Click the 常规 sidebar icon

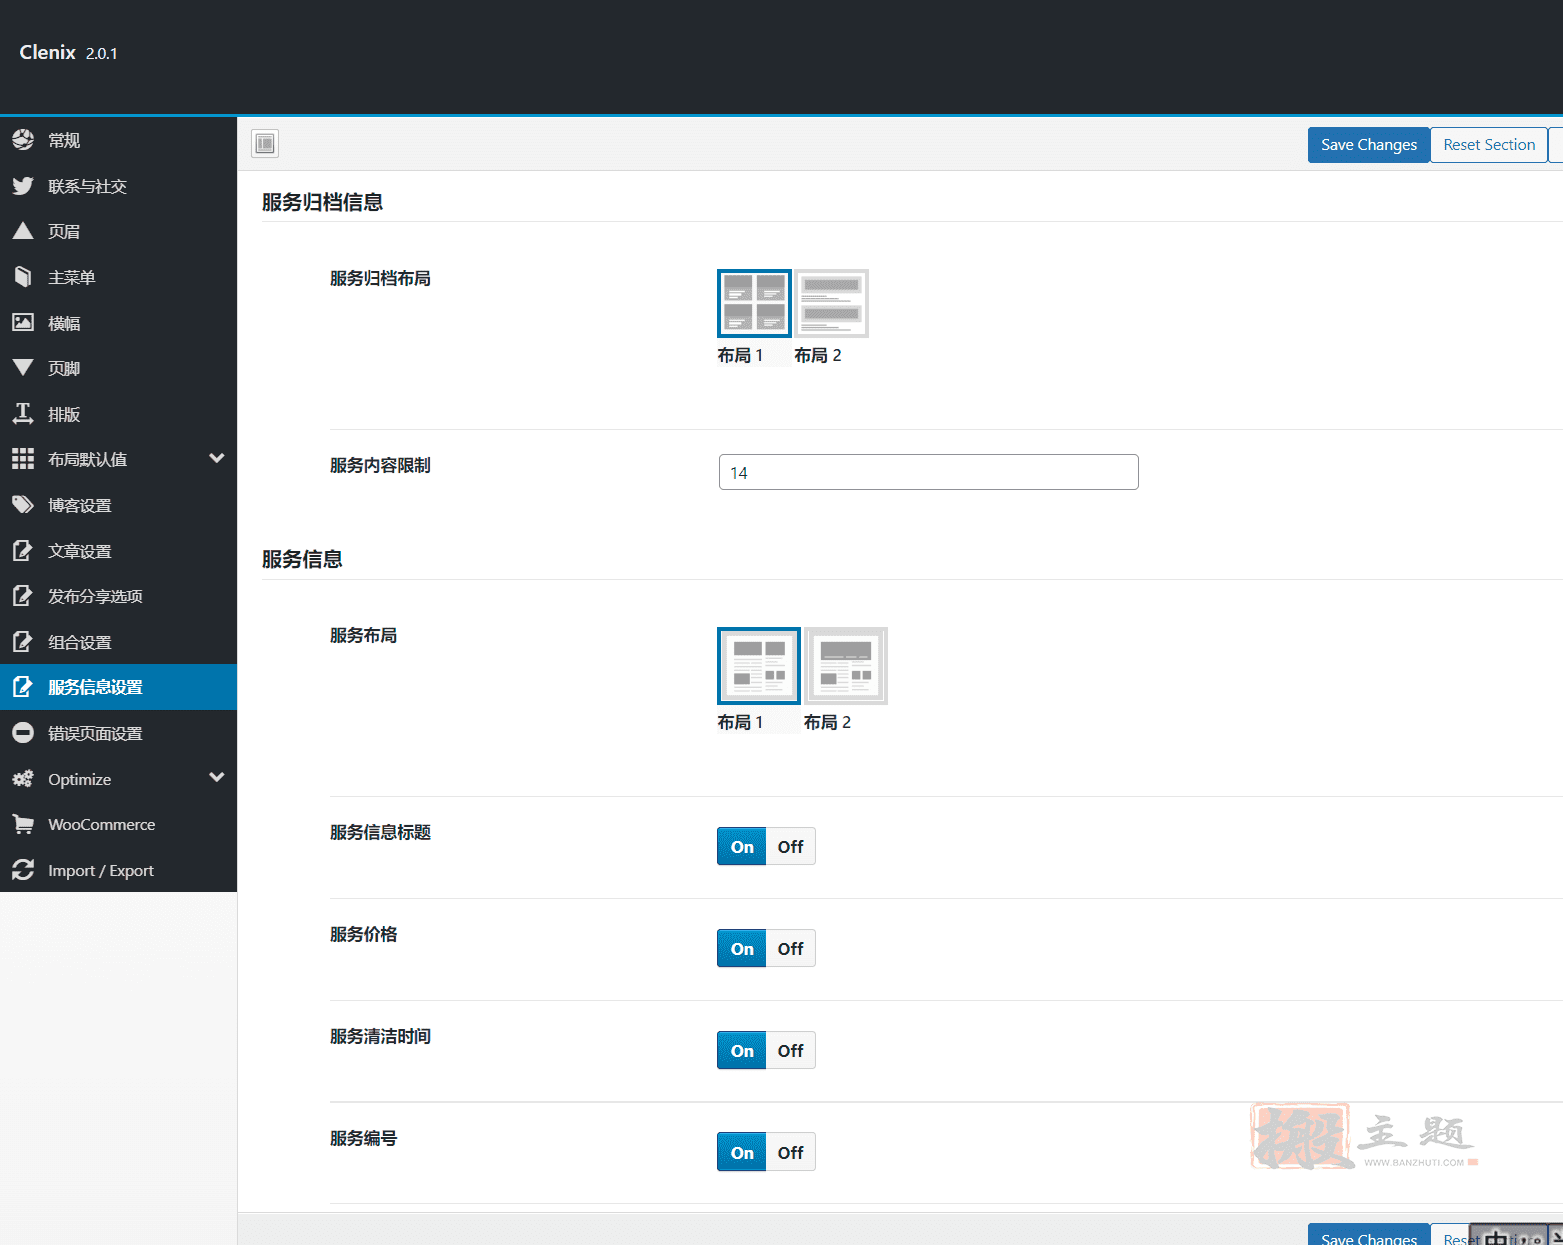pos(23,140)
